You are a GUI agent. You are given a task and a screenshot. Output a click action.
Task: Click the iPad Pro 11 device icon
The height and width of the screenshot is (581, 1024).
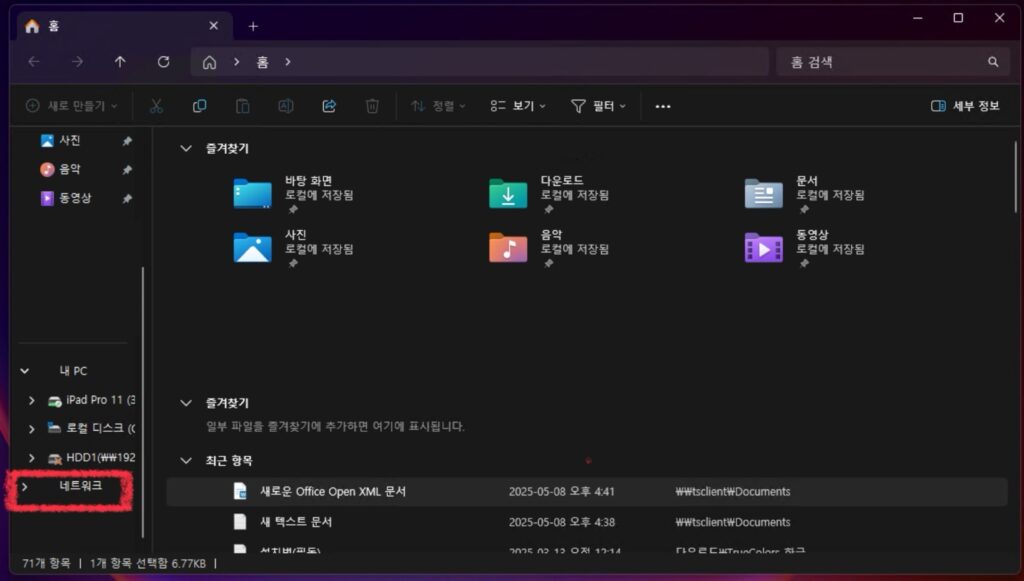click(55, 401)
